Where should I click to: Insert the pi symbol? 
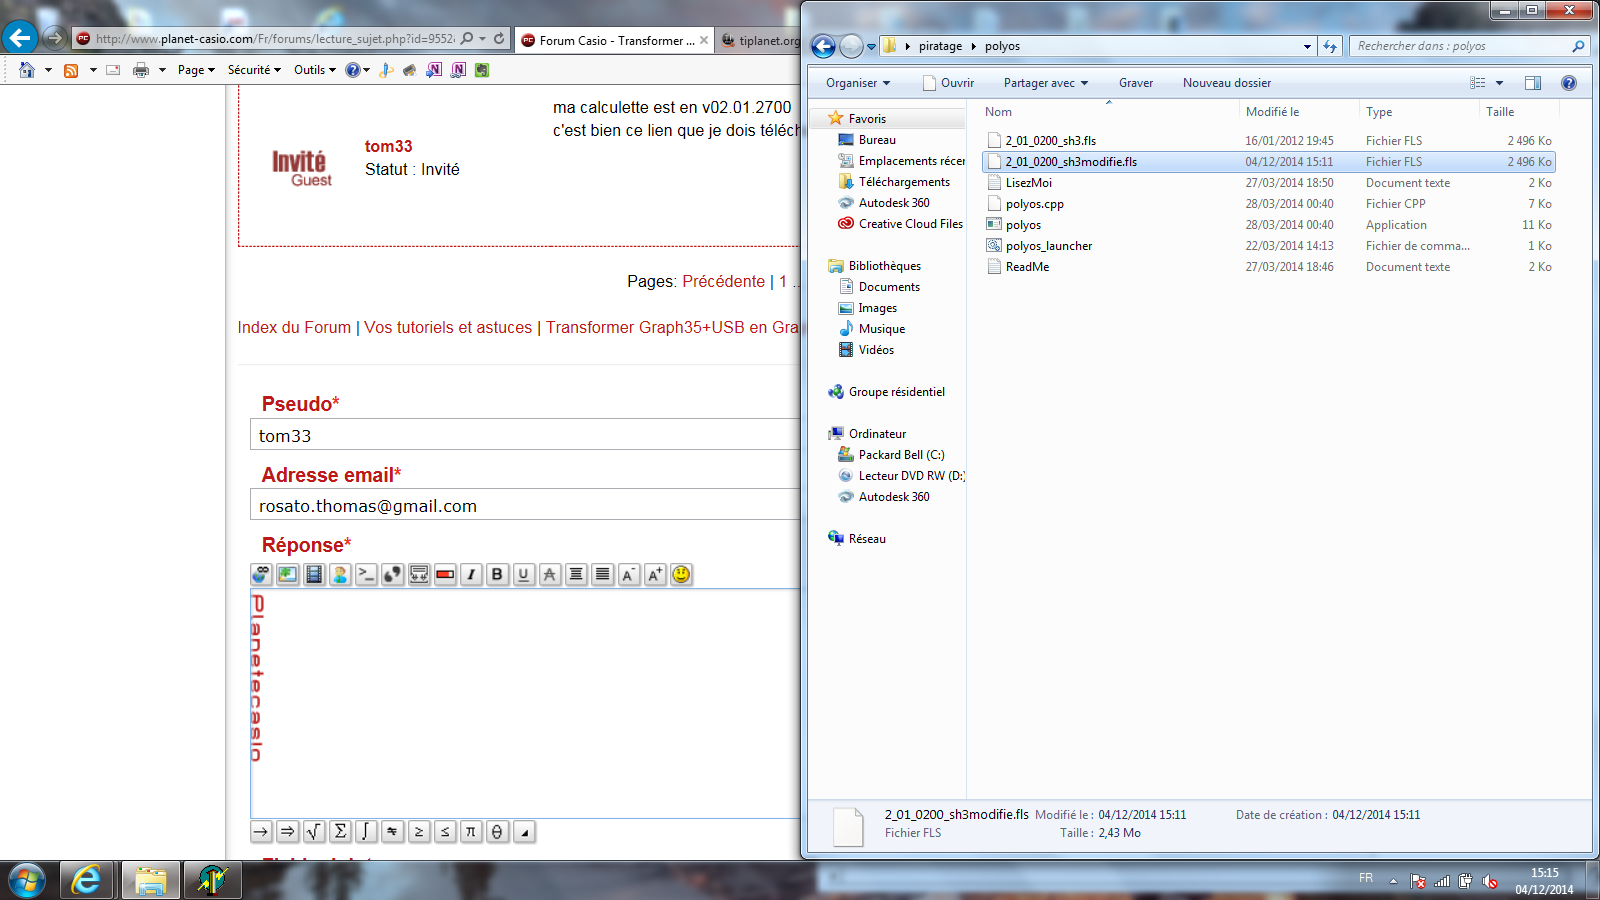471,831
